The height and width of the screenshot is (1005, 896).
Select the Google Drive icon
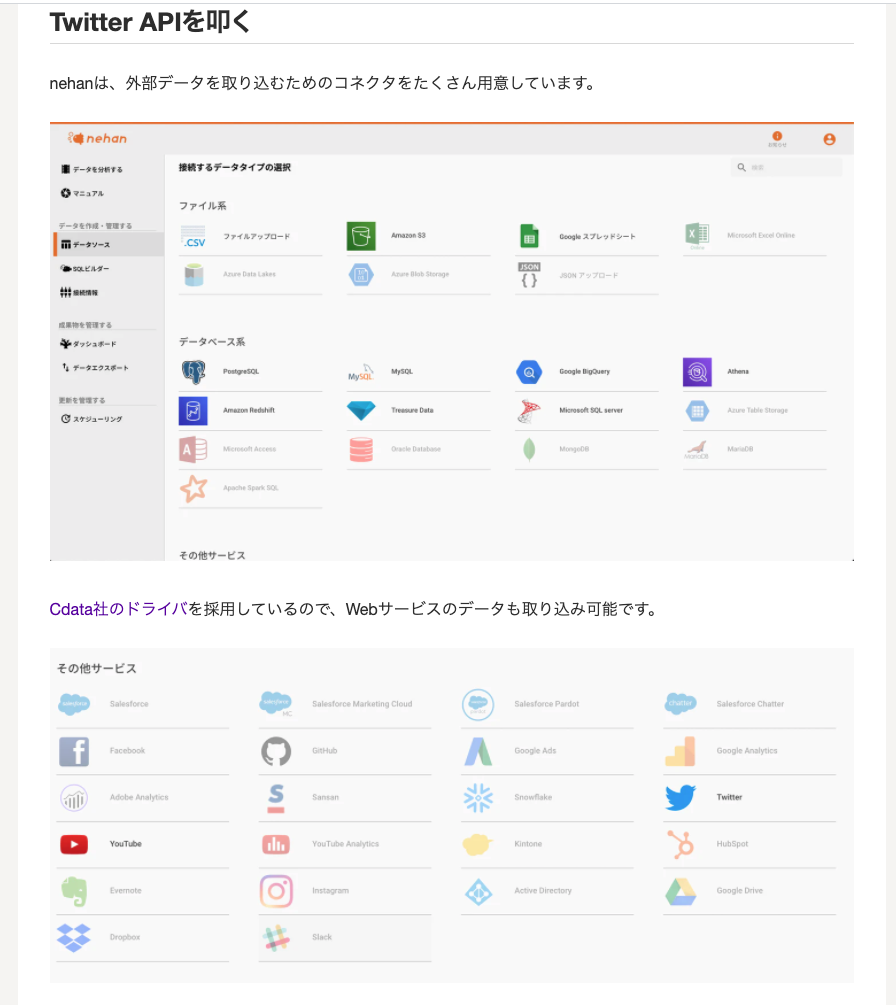click(x=681, y=892)
